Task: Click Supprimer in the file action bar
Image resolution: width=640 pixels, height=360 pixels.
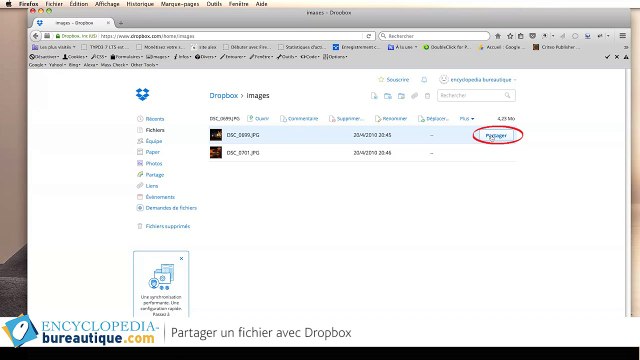Action: (346, 118)
